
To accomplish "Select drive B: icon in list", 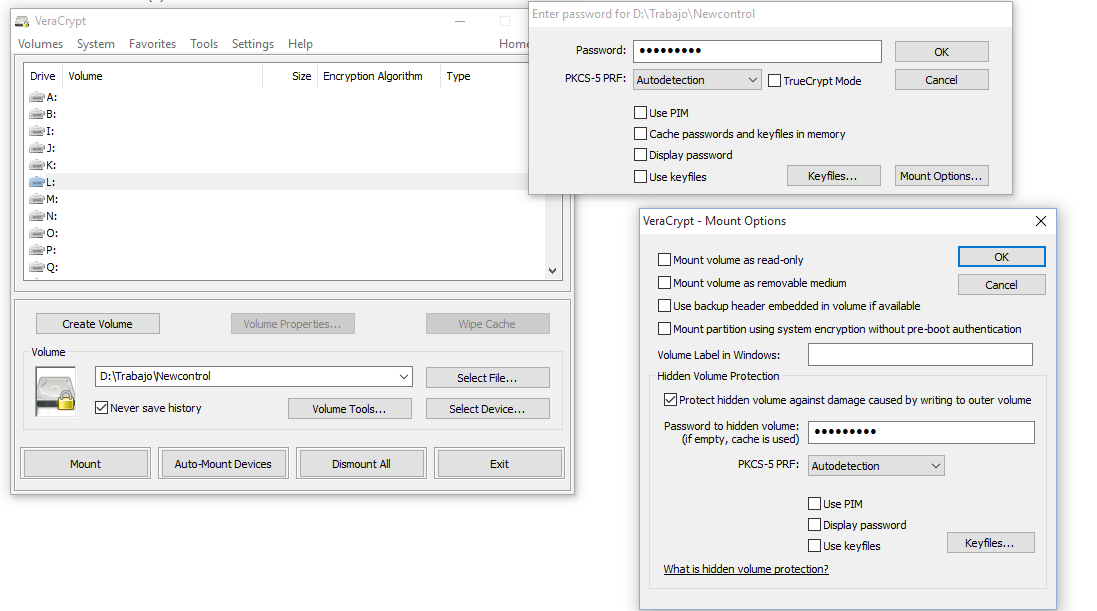I will (36, 113).
